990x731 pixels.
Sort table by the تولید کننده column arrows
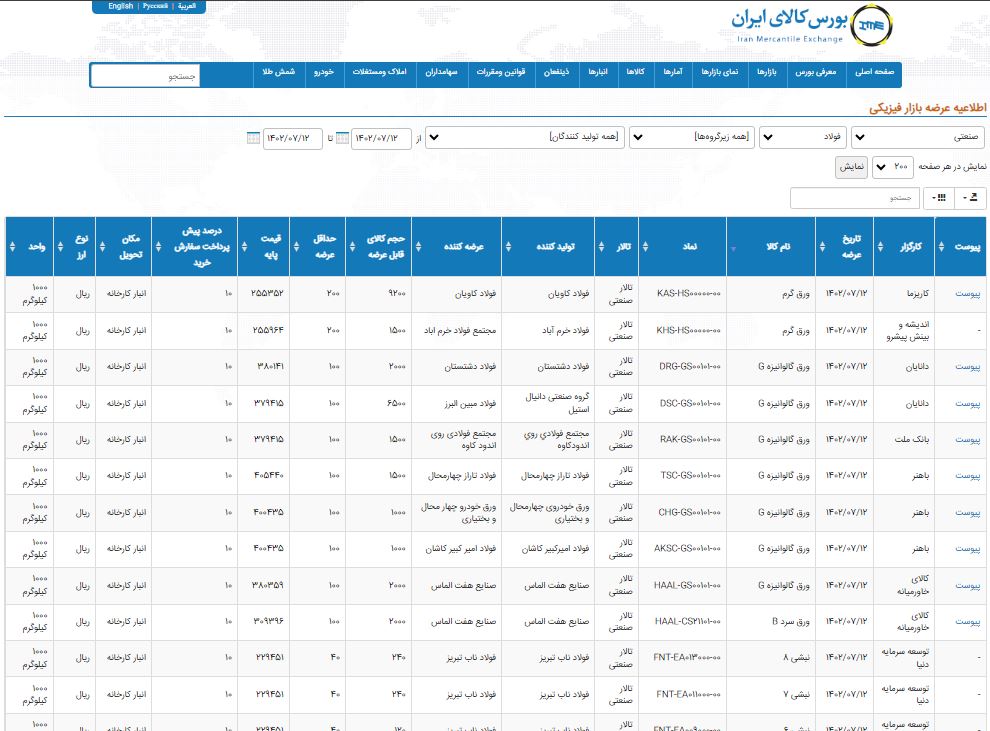pyautogui.click(x=508, y=247)
